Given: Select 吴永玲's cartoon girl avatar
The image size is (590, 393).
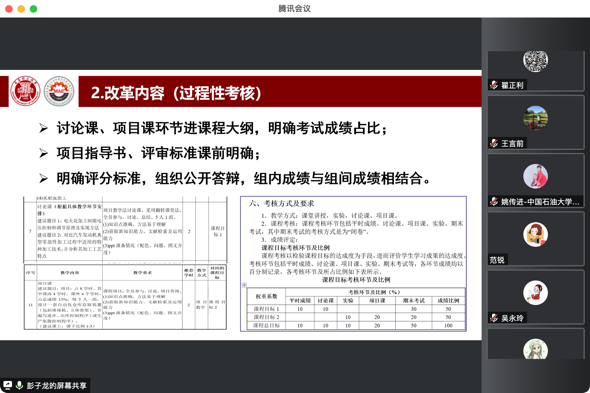Looking at the screenshot, I should (x=535, y=292).
